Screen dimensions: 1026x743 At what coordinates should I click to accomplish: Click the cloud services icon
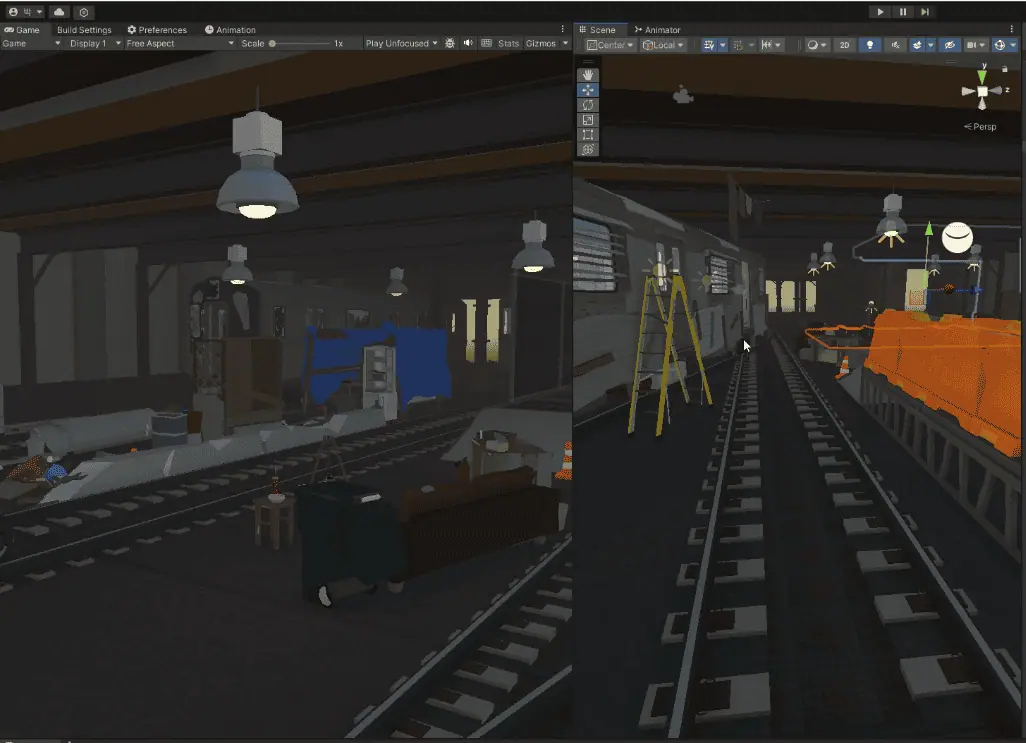pos(59,12)
